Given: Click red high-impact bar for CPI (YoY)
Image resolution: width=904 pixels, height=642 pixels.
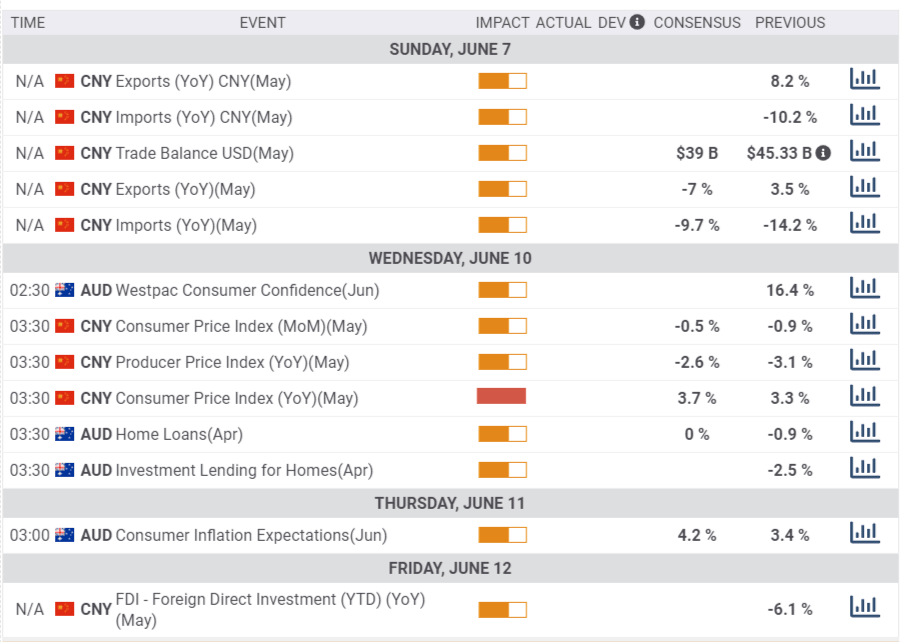Looking at the screenshot, I should pos(502,397).
